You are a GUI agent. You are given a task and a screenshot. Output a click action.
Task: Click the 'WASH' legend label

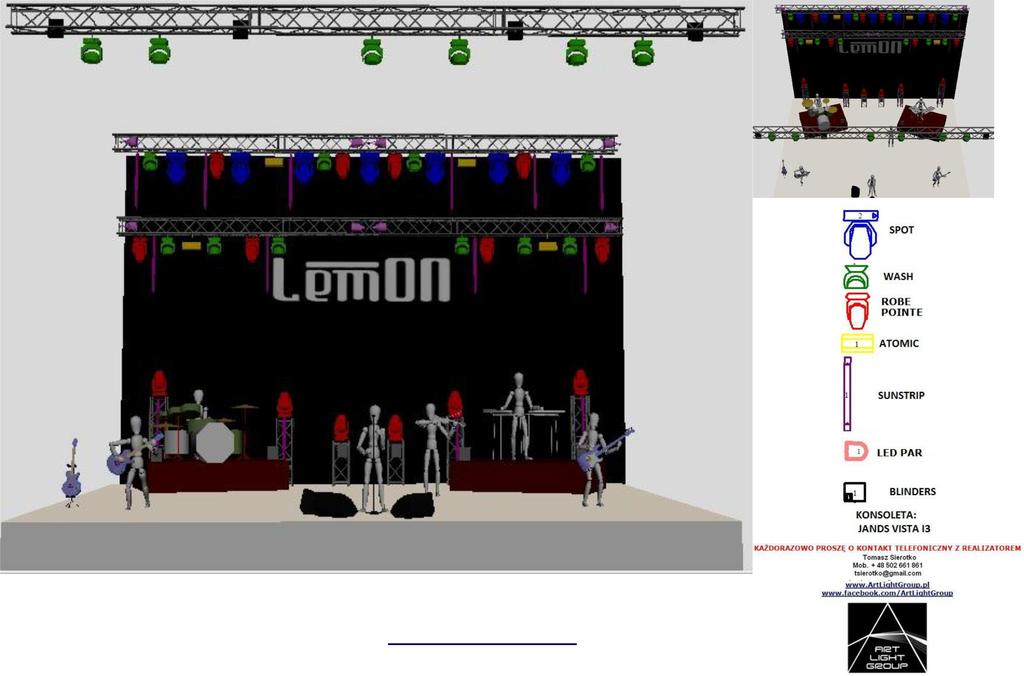(x=898, y=276)
